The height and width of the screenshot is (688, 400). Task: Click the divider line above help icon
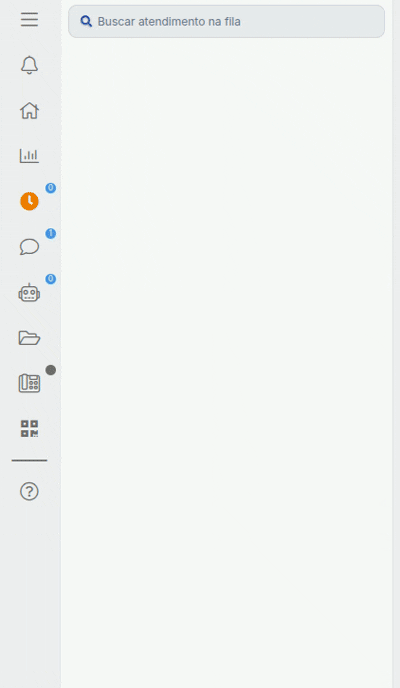pos(29,461)
